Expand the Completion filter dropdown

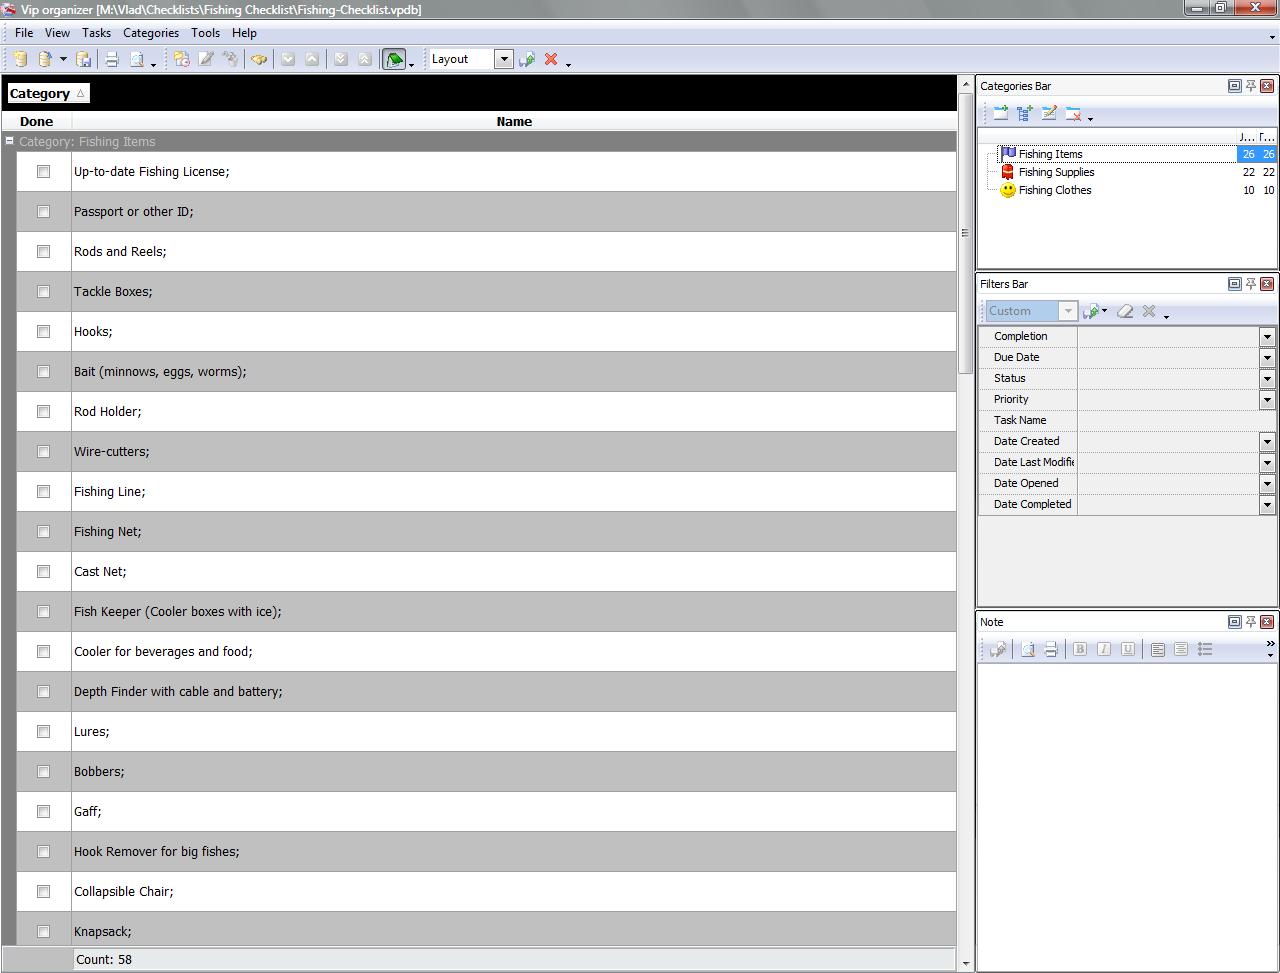point(1266,337)
